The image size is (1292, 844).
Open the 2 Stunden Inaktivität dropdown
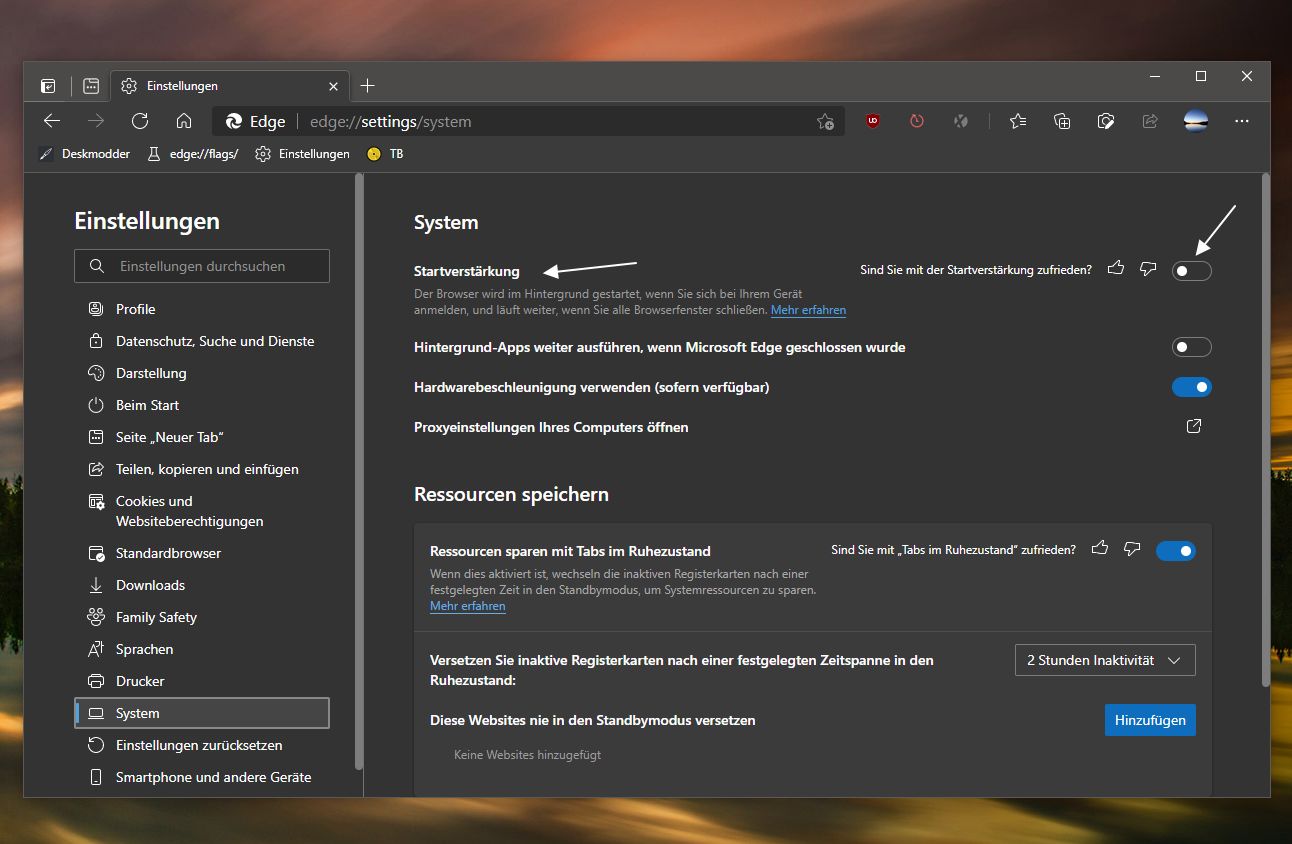pos(1105,660)
